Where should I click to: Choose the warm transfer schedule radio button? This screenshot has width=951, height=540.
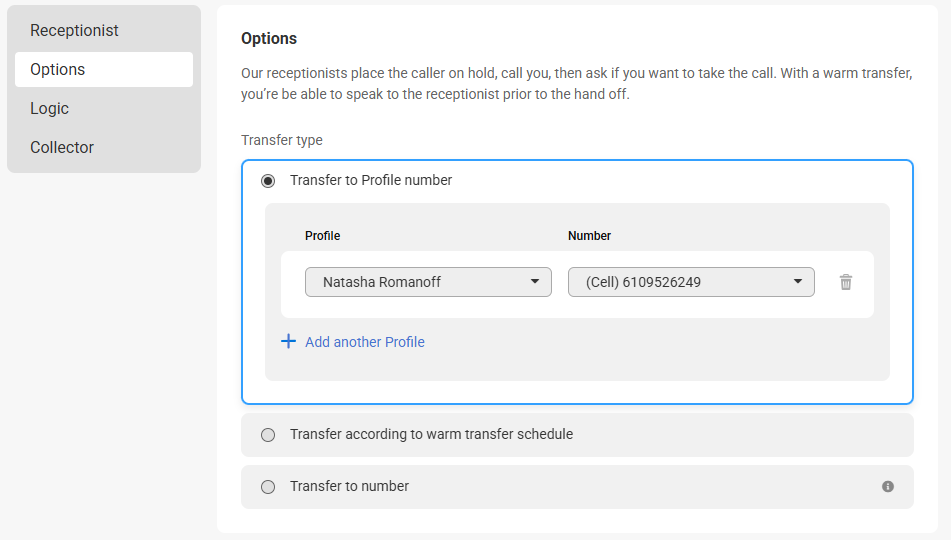(x=268, y=435)
